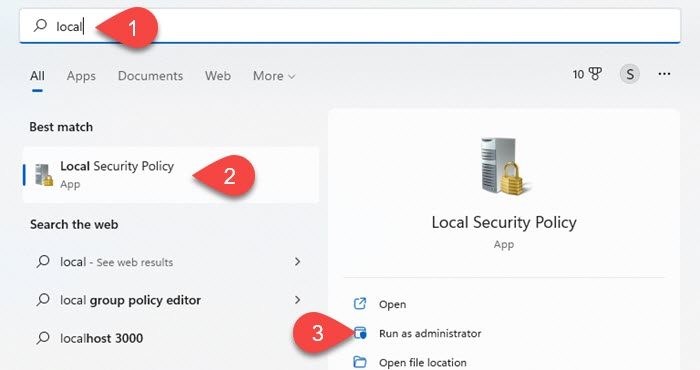Image resolution: width=700 pixels, height=370 pixels.
Task: Open the three-dot options menu
Action: [664, 74]
